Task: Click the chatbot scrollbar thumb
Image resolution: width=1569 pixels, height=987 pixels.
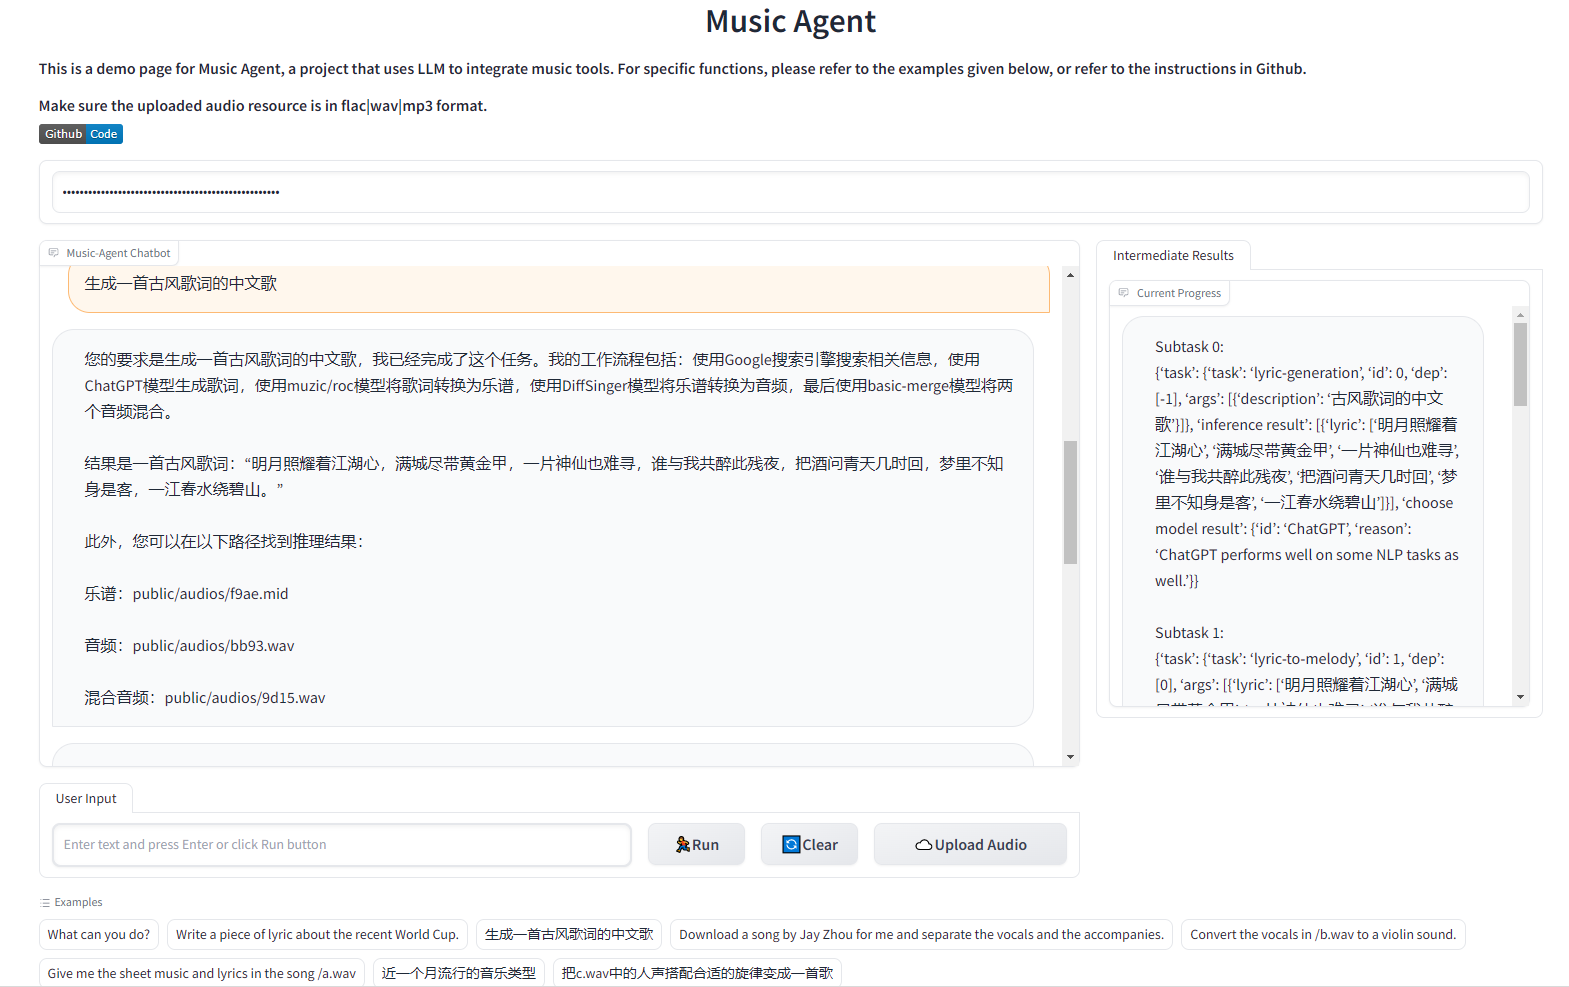Action: (x=1070, y=502)
